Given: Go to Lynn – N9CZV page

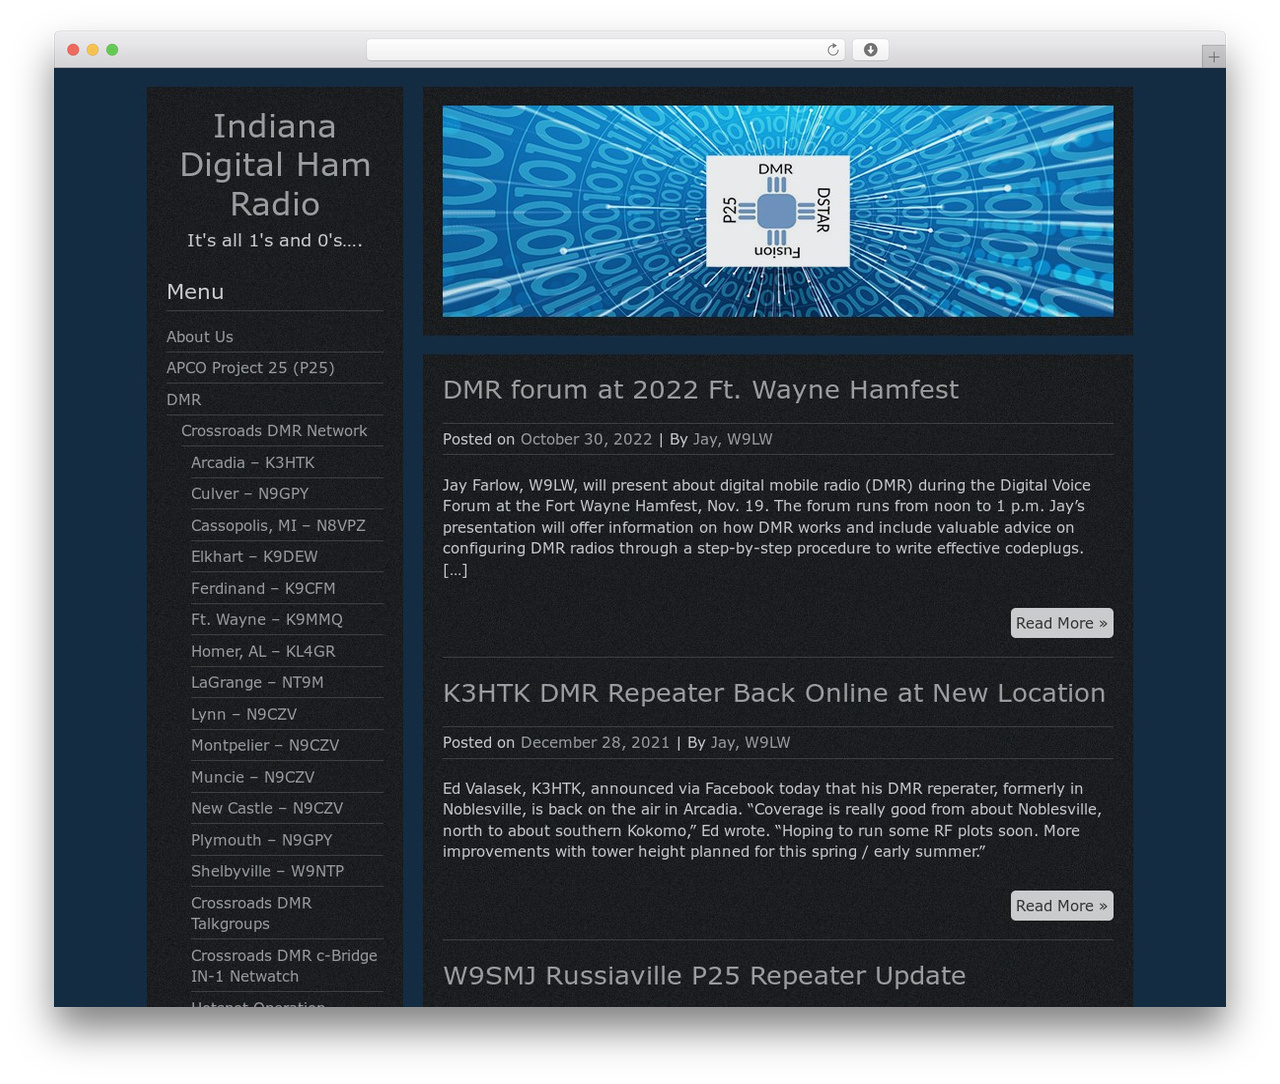Looking at the screenshot, I should (x=244, y=715).
